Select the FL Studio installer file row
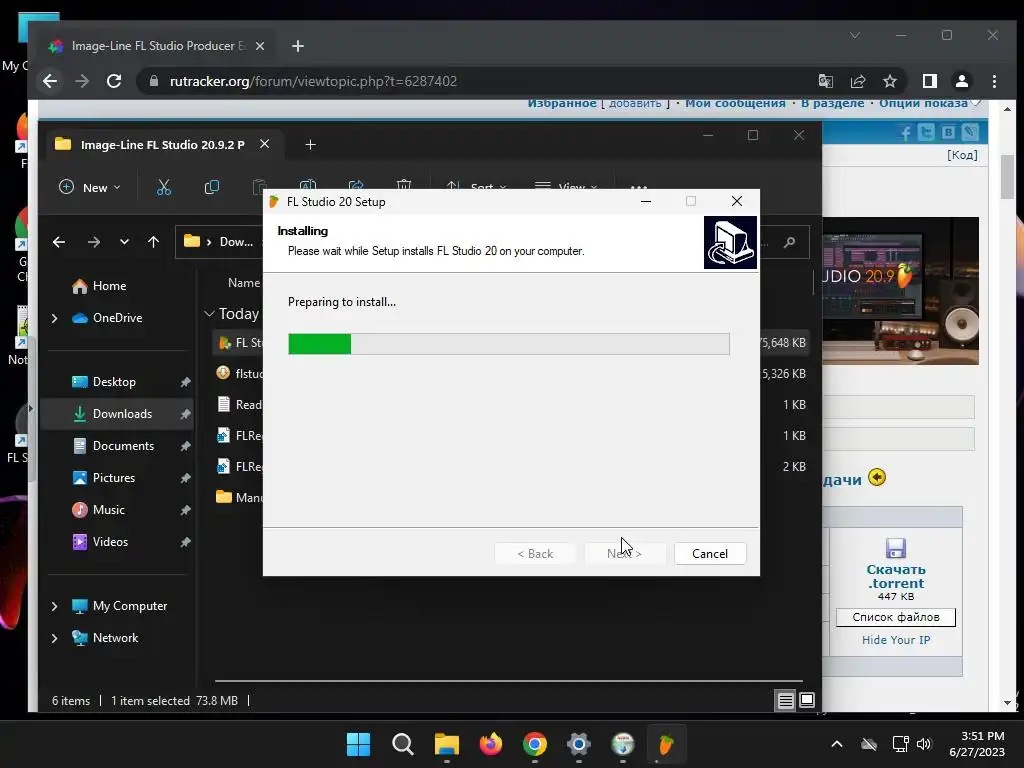This screenshot has height=768, width=1024. (x=511, y=343)
